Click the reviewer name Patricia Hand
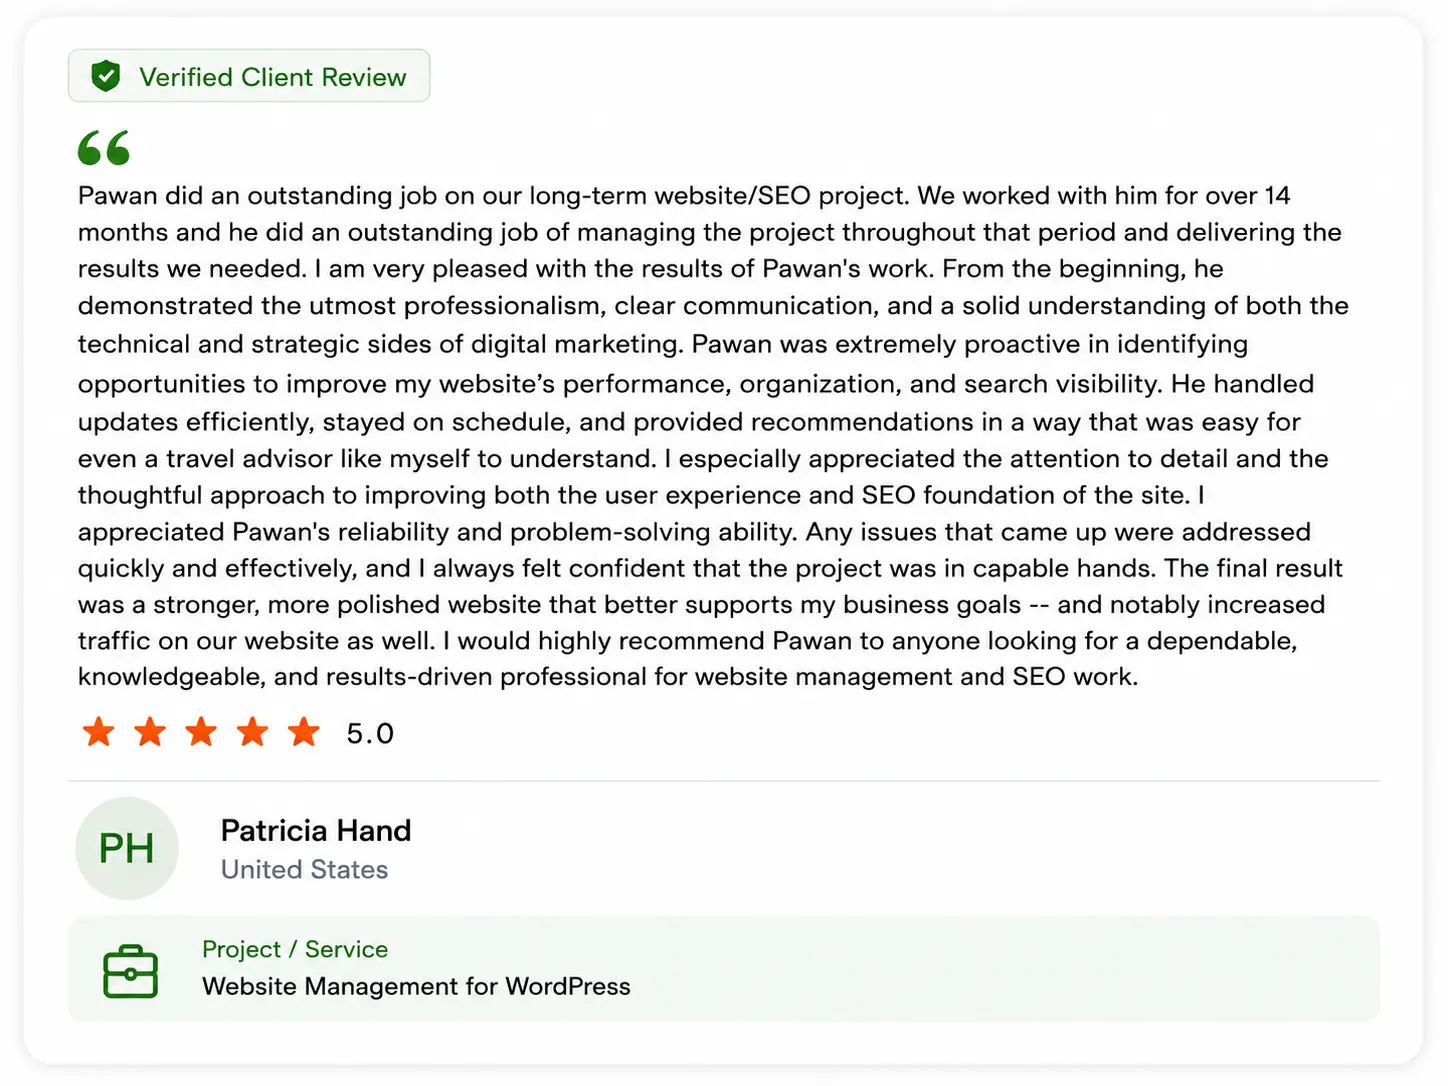The width and height of the screenshot is (1448, 1086). pos(316,830)
